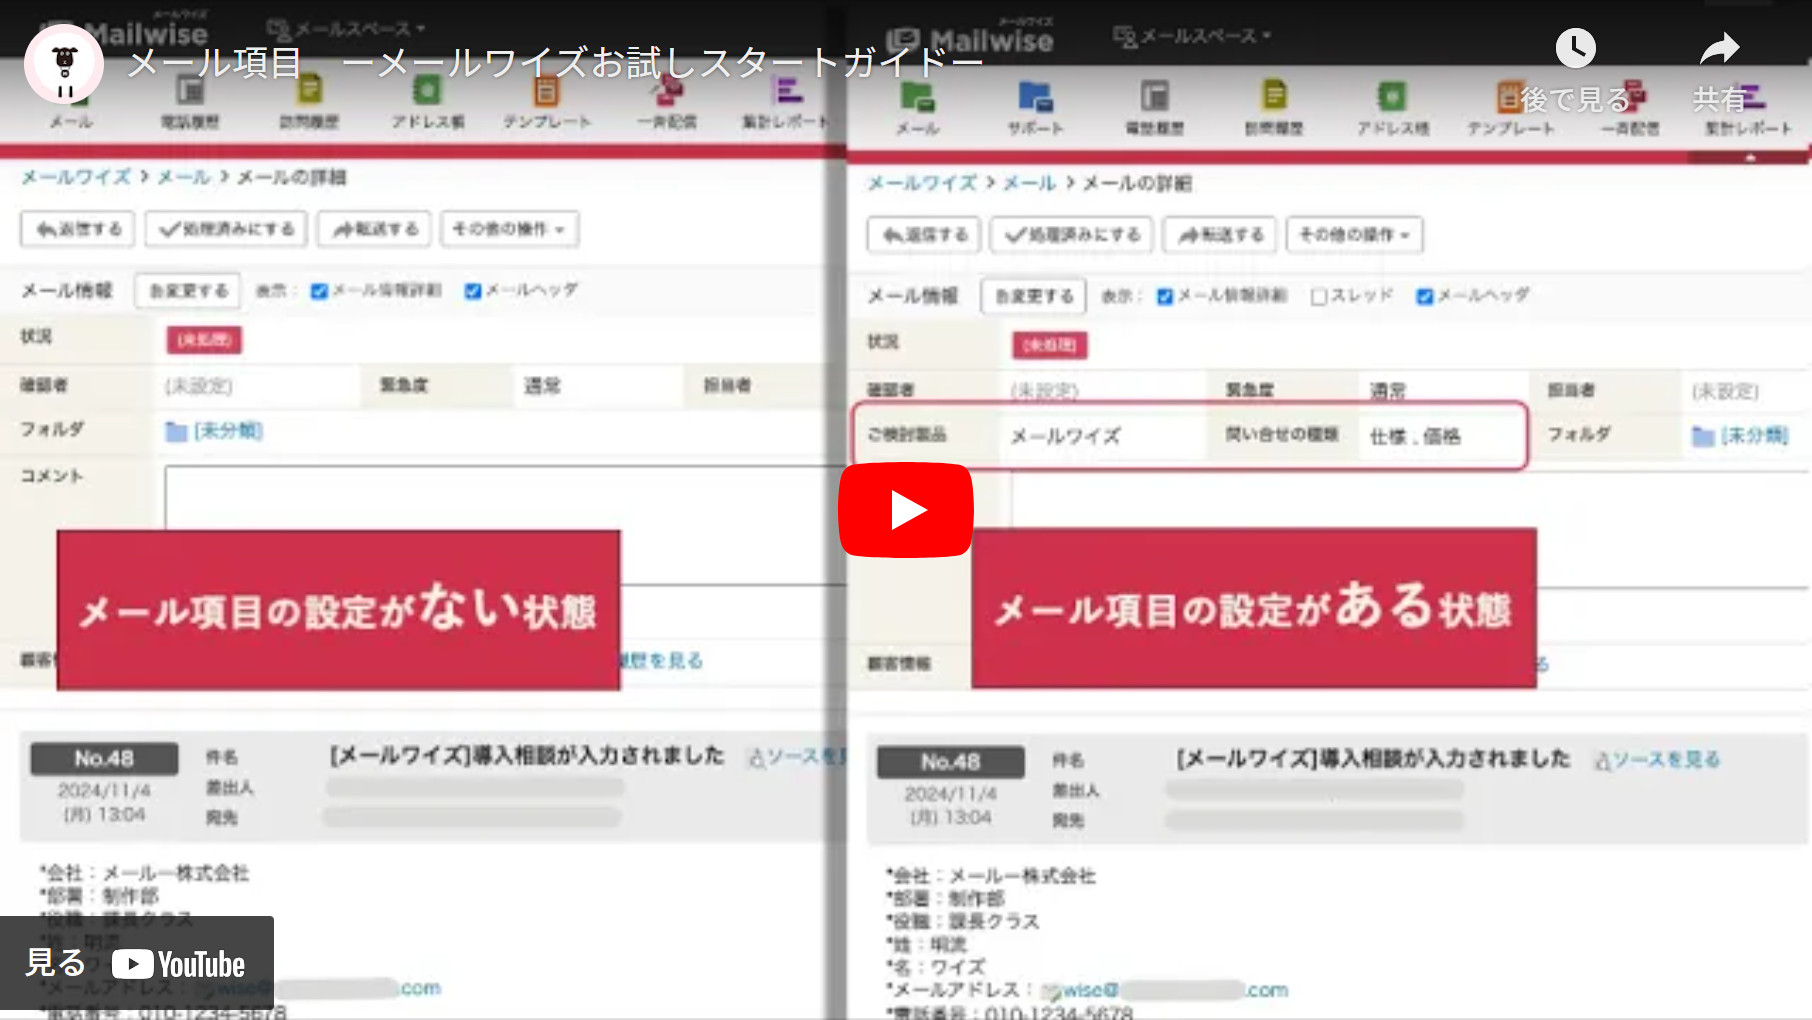The height and width of the screenshot is (1020, 1812).
Task: Click 返信する button in right panel
Action: pos(924,235)
